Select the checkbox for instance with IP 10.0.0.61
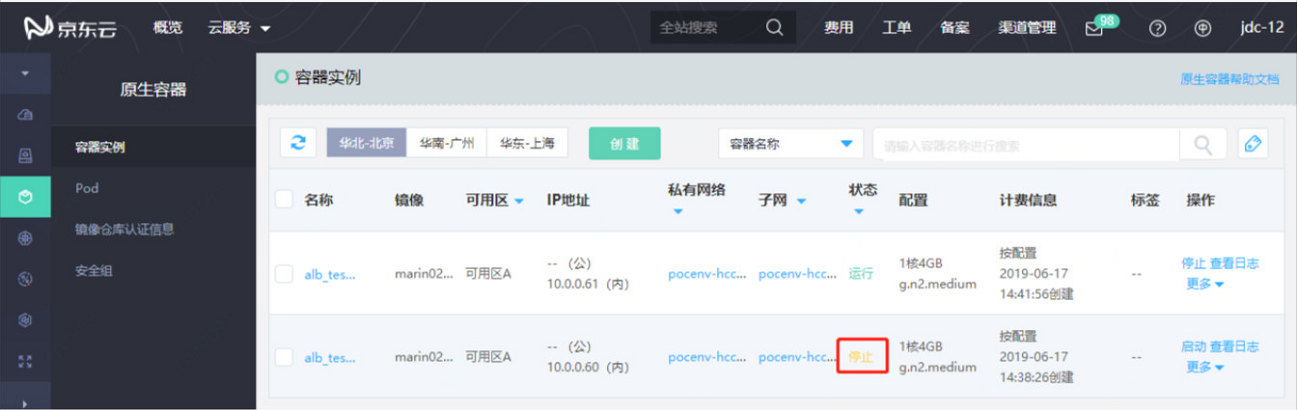This screenshot has width=1297, height=410. pos(284,274)
